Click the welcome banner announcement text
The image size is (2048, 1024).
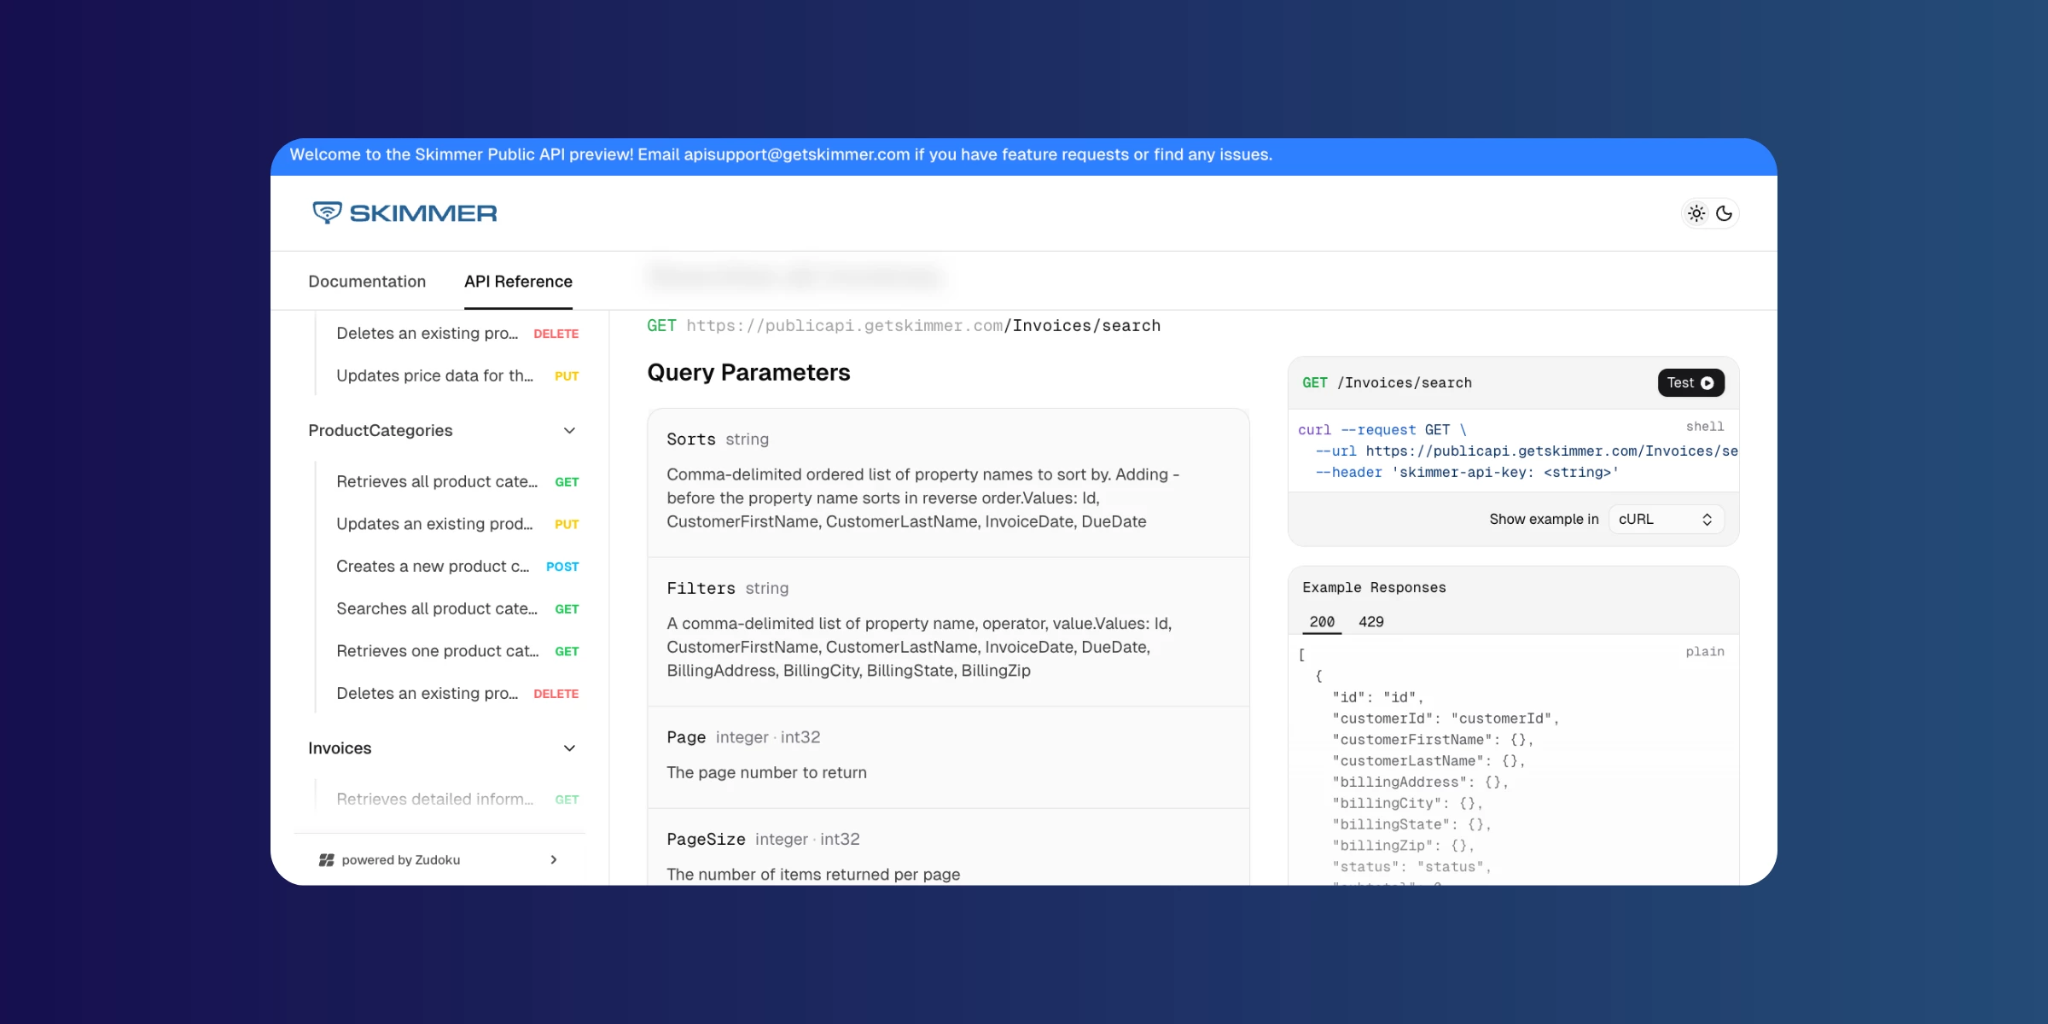pyautogui.click(x=781, y=154)
